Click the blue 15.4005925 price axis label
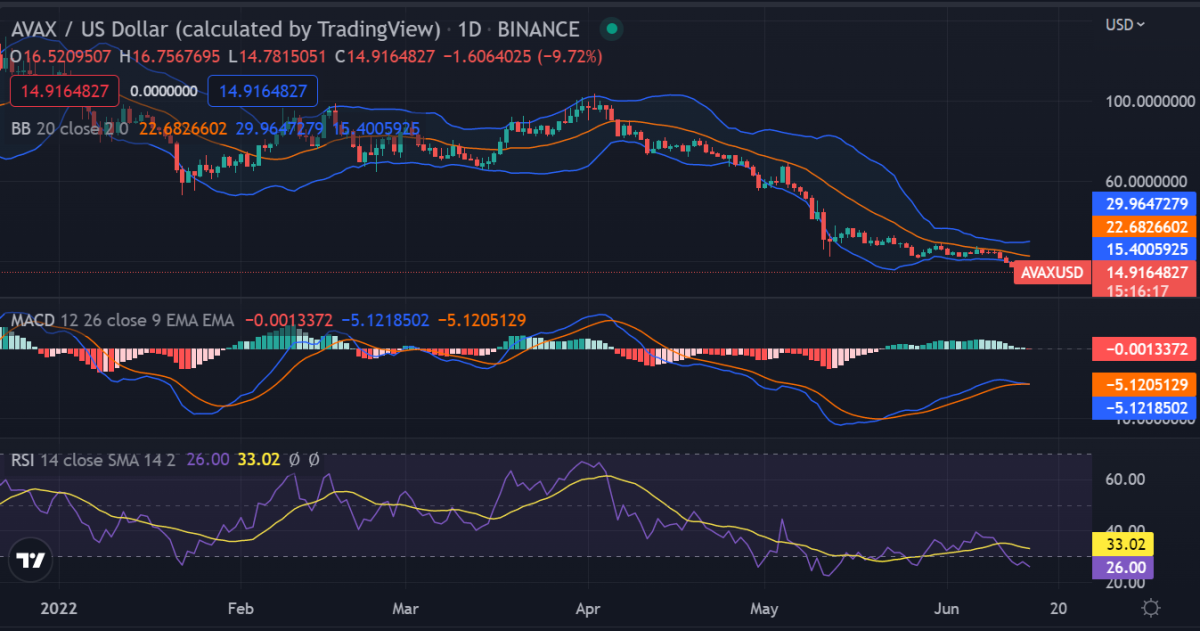Screen dimensions: 1200x631 point(1143,249)
